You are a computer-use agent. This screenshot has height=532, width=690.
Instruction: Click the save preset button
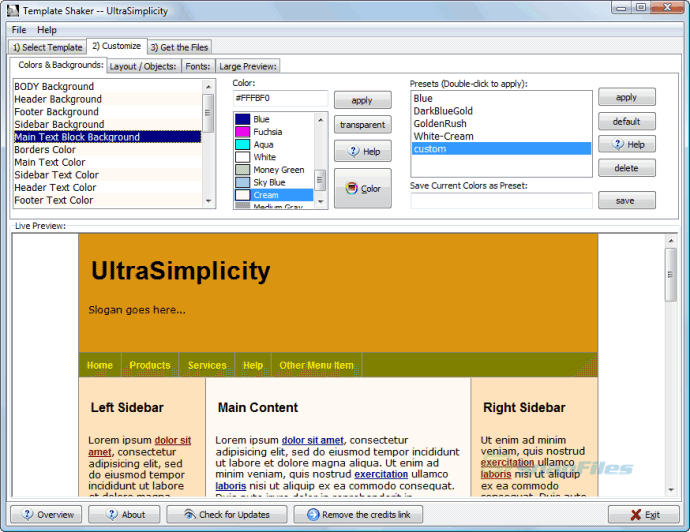tap(627, 200)
